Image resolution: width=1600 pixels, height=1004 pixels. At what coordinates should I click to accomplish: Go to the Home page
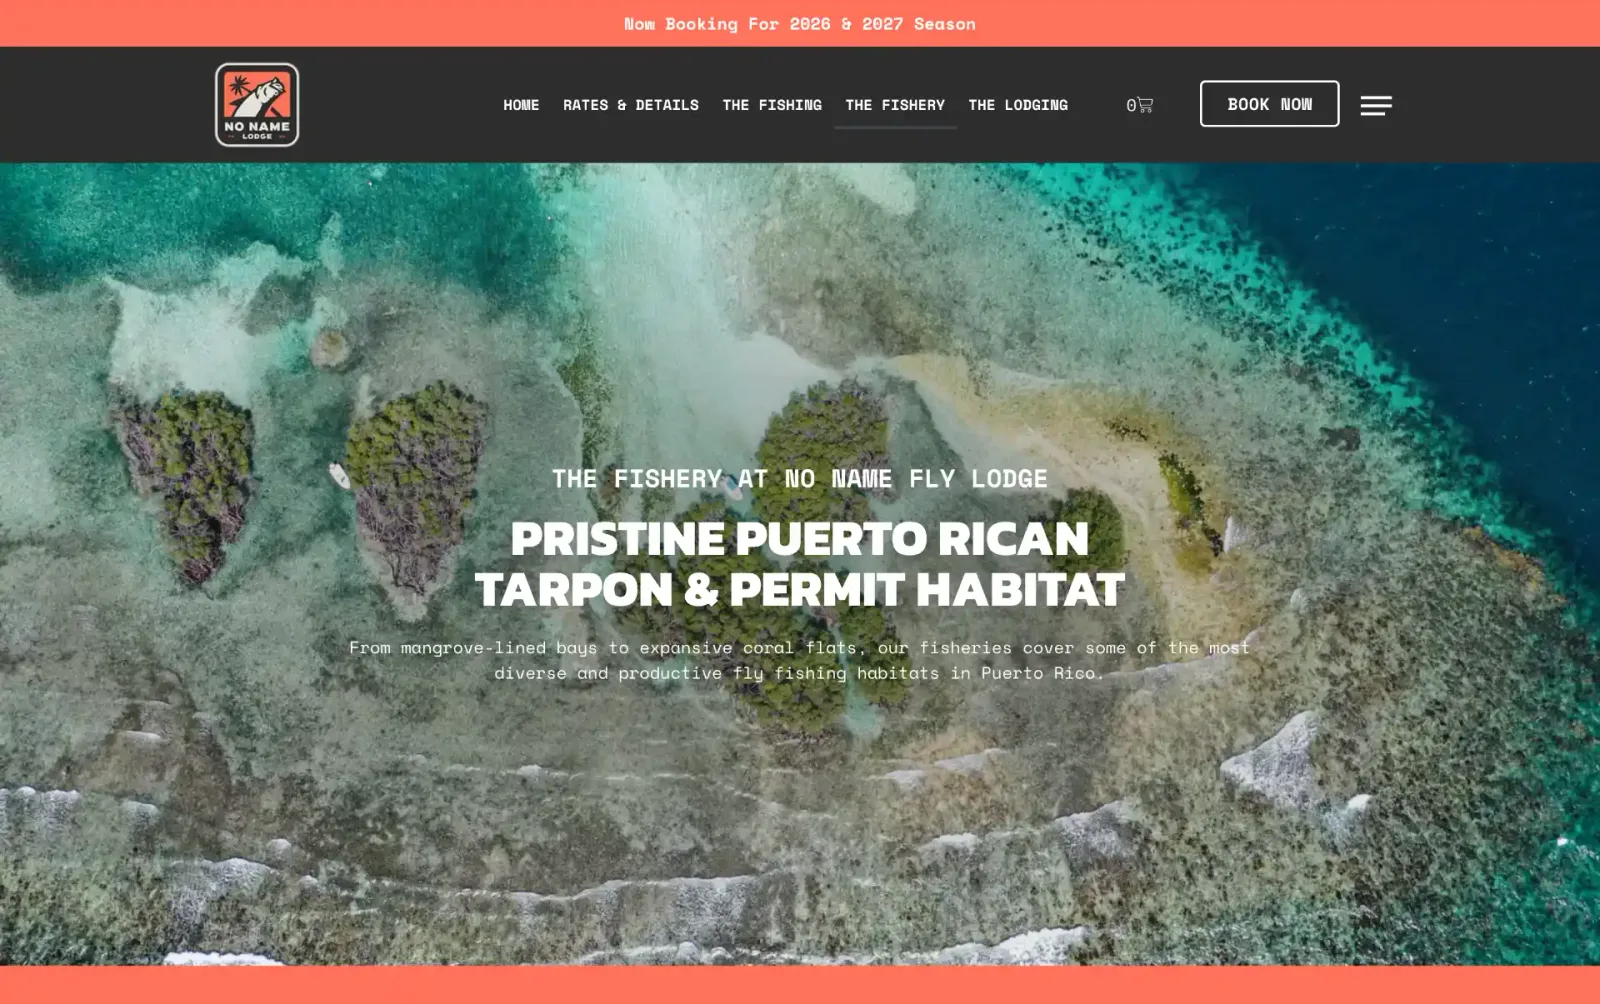[x=521, y=105]
